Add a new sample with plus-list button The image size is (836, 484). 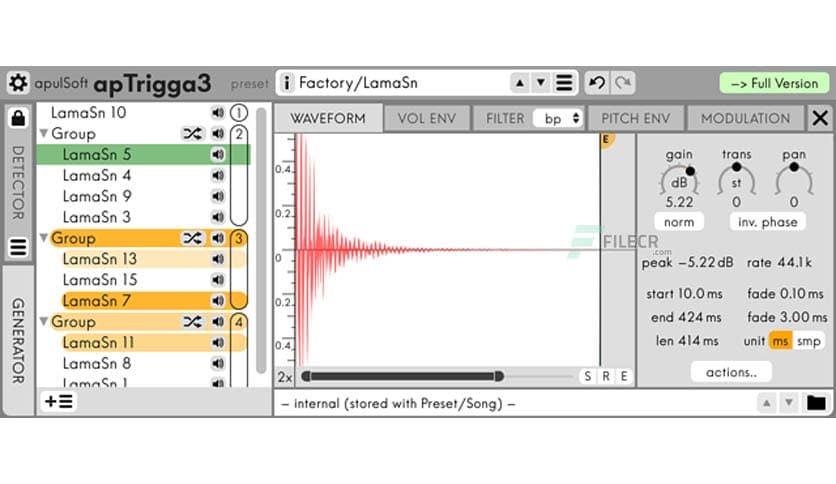click(59, 401)
